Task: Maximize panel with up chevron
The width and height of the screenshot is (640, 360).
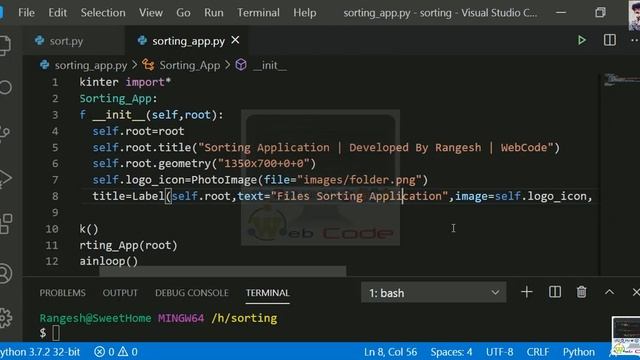Action: pyautogui.click(x=609, y=292)
